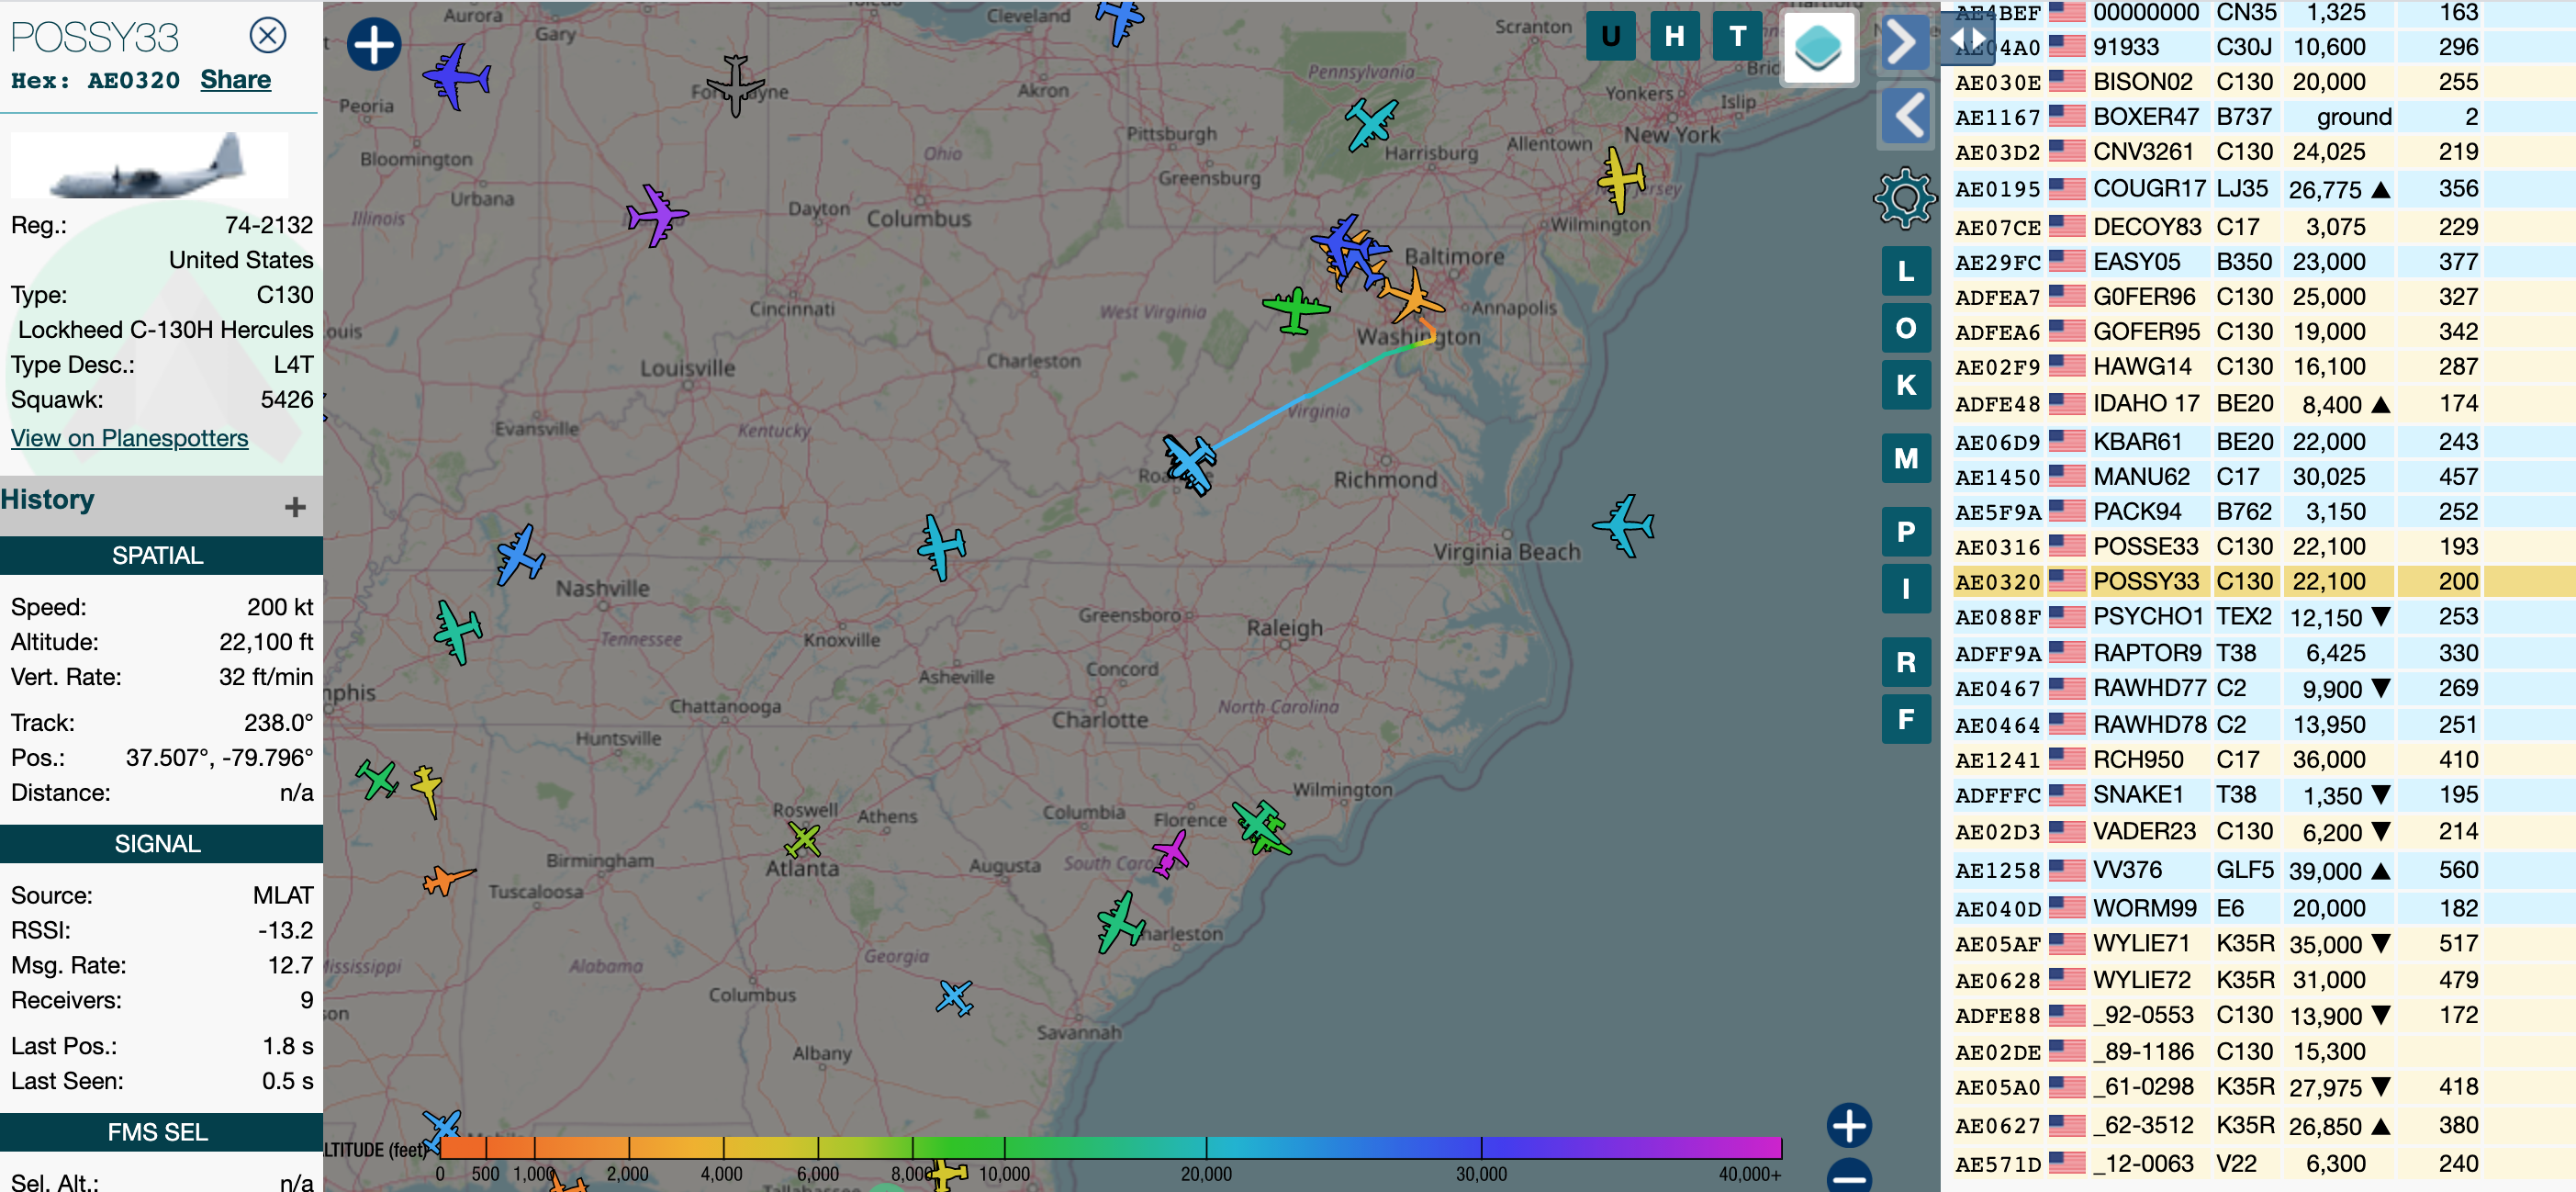Select the green aircraft near Charleston SC
Image resolution: width=2576 pixels, height=1192 pixels.
(x=1120, y=922)
